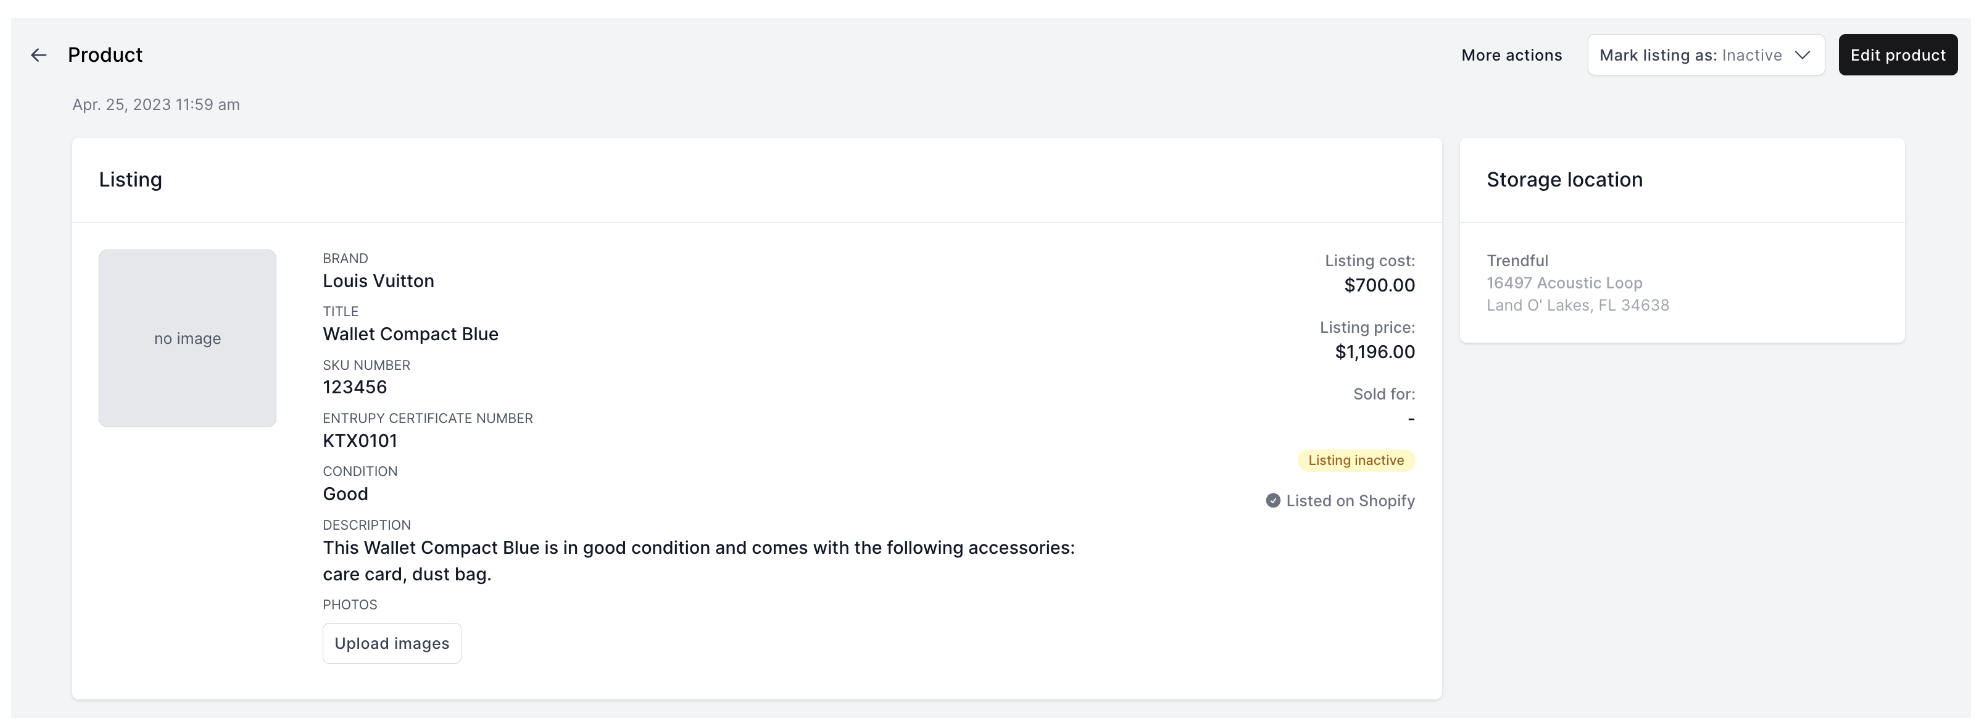The height and width of the screenshot is (724, 1982).
Task: Click the Listed on Shopify checkmark icon
Action: [x=1273, y=501]
